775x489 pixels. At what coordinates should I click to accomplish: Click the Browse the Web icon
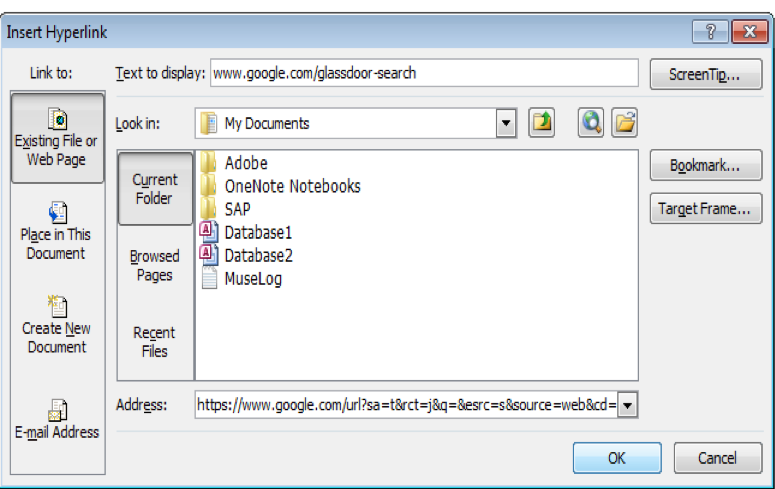591,123
